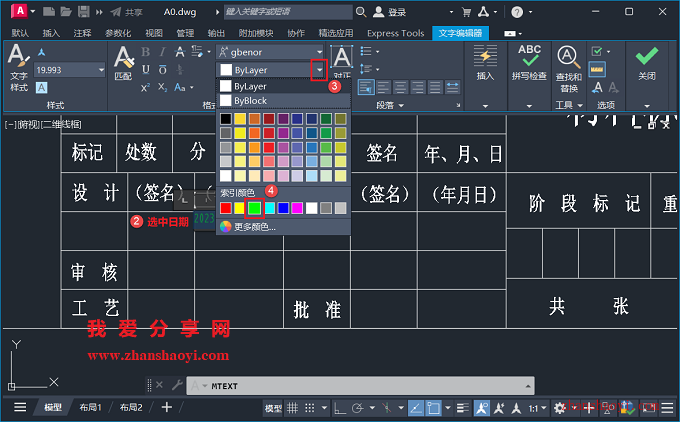Open the ByLayer text color dropdown
Viewport: 680px width, 422px height.
[x=319, y=70]
